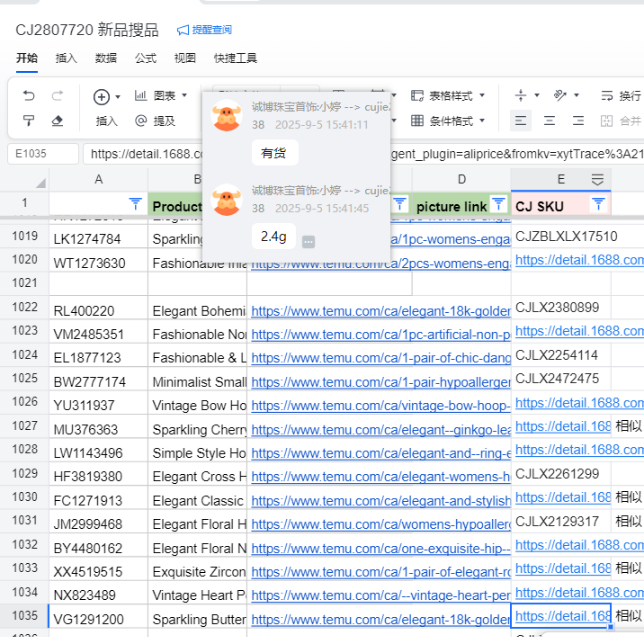644x637 pixels.
Task: Open the 图表 chart dropdown
Action: click(x=164, y=96)
